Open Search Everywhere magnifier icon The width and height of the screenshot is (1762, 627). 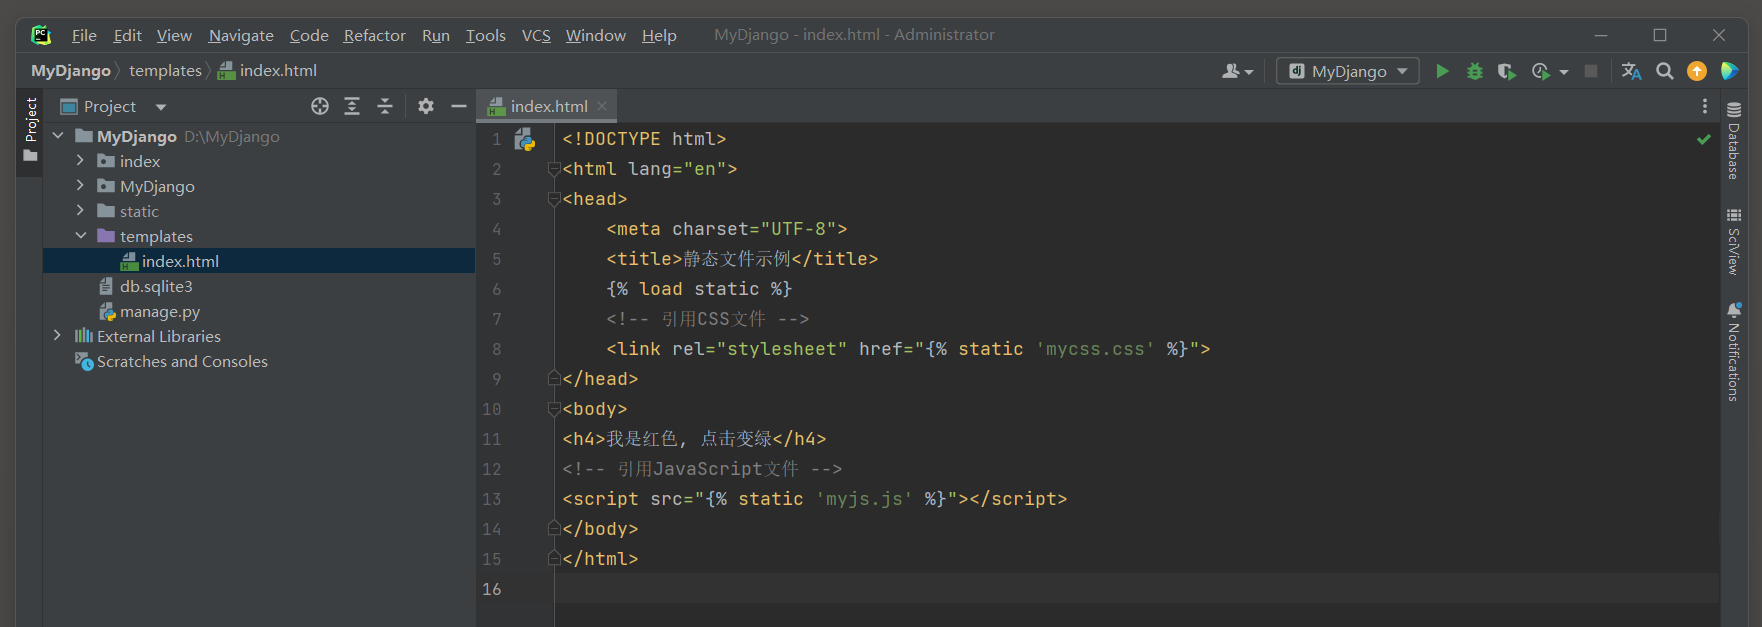pyautogui.click(x=1665, y=71)
